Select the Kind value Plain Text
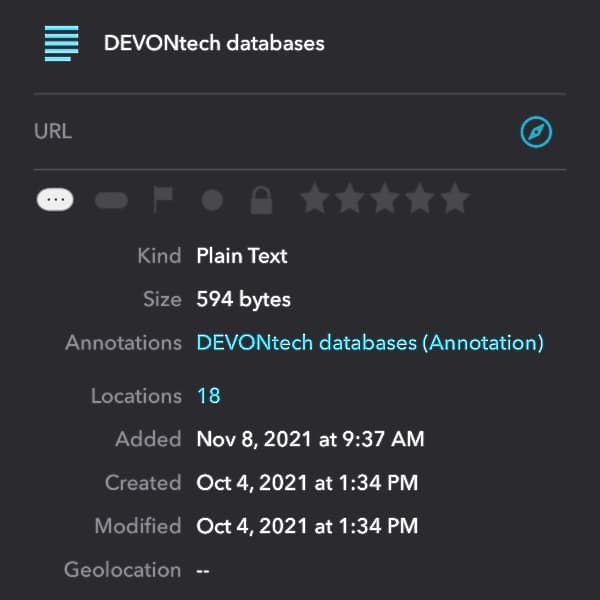The height and width of the screenshot is (600, 600). (242, 256)
